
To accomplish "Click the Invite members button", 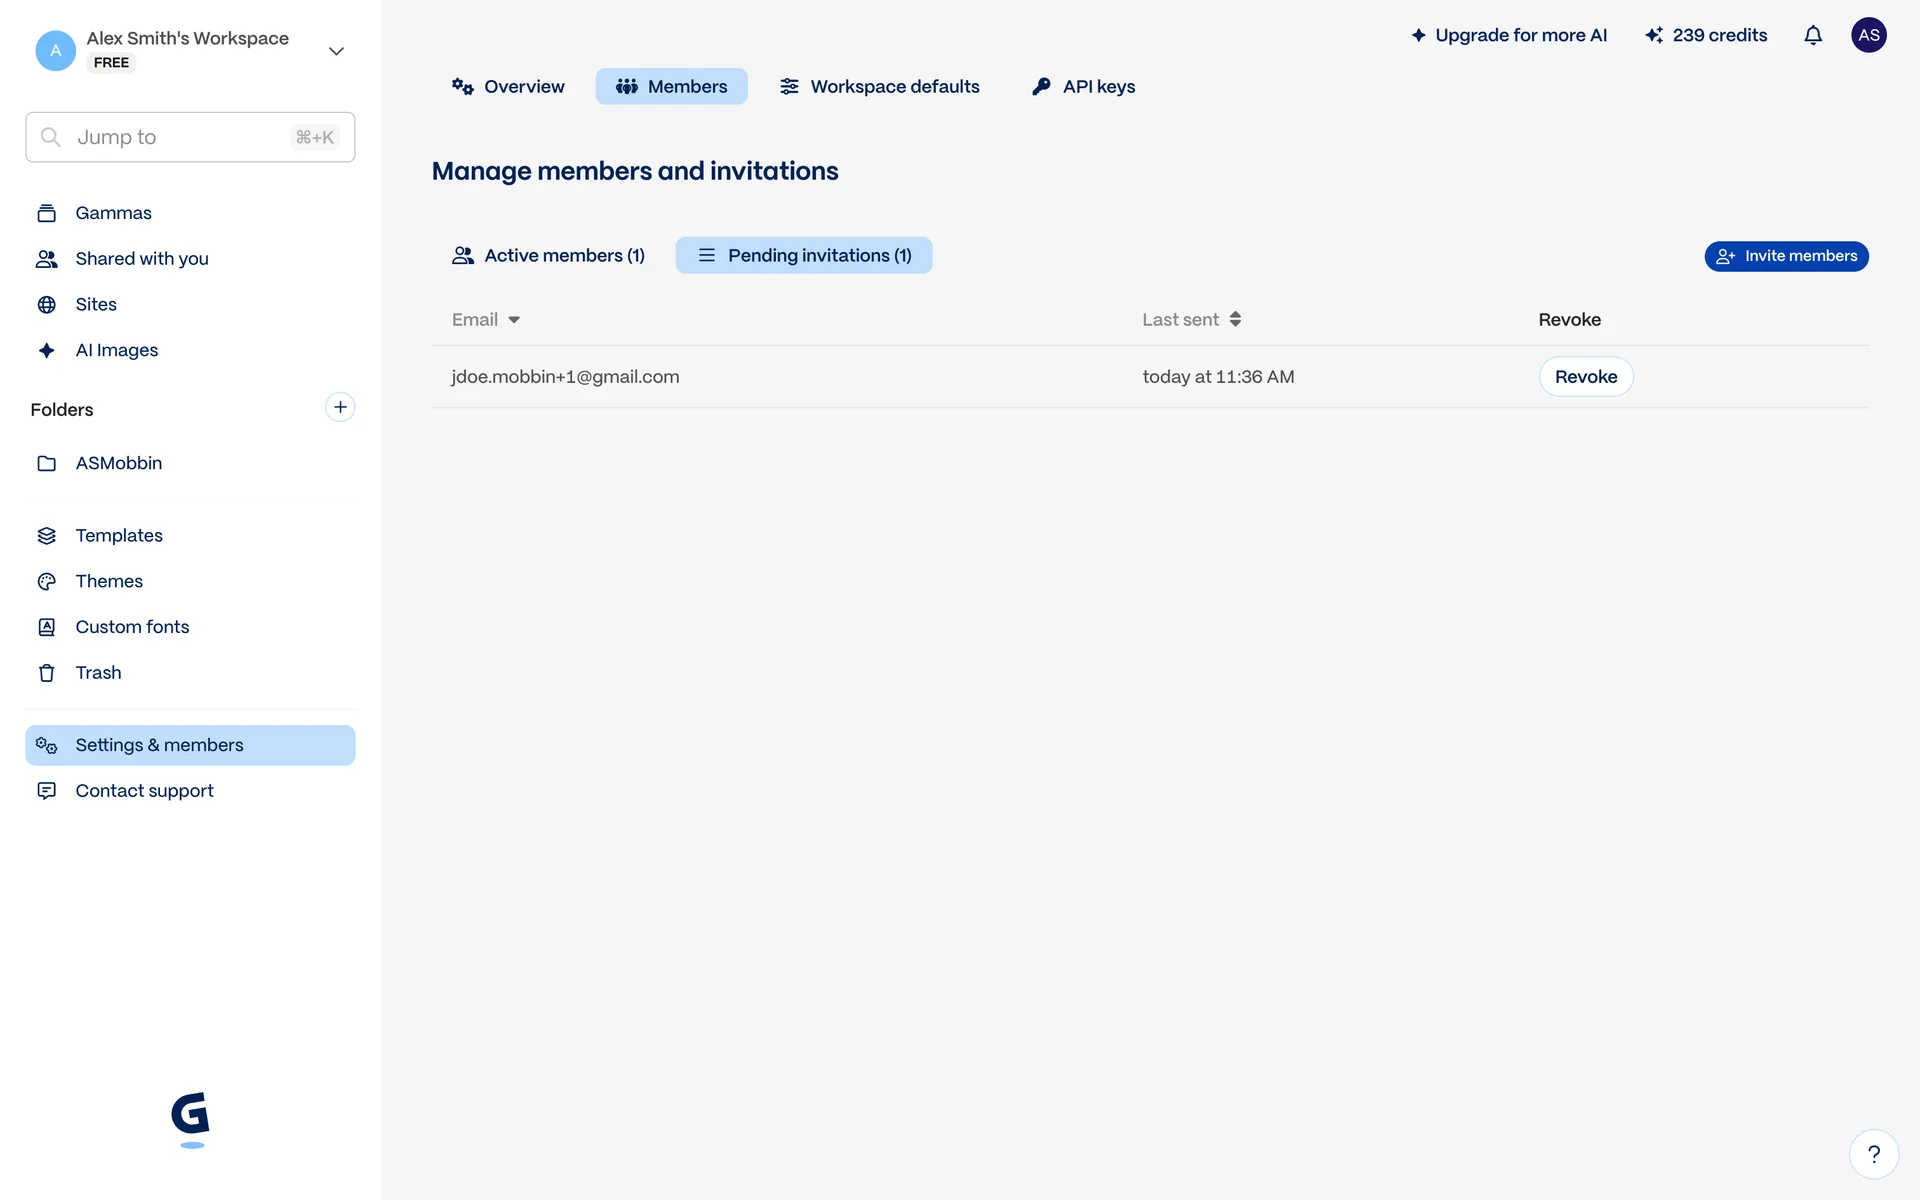I will [x=1786, y=256].
